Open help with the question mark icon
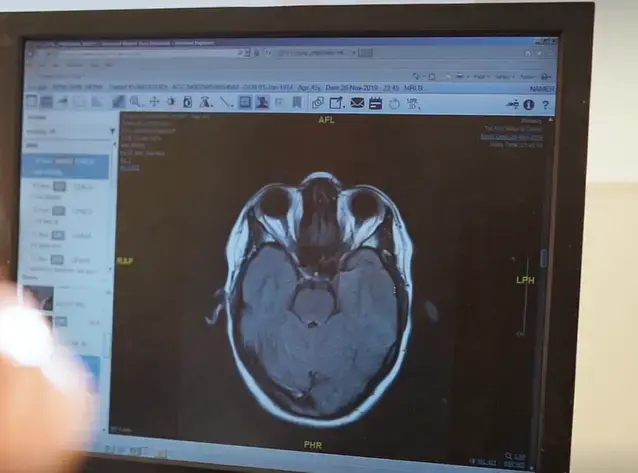This screenshot has width=638, height=473. point(546,105)
